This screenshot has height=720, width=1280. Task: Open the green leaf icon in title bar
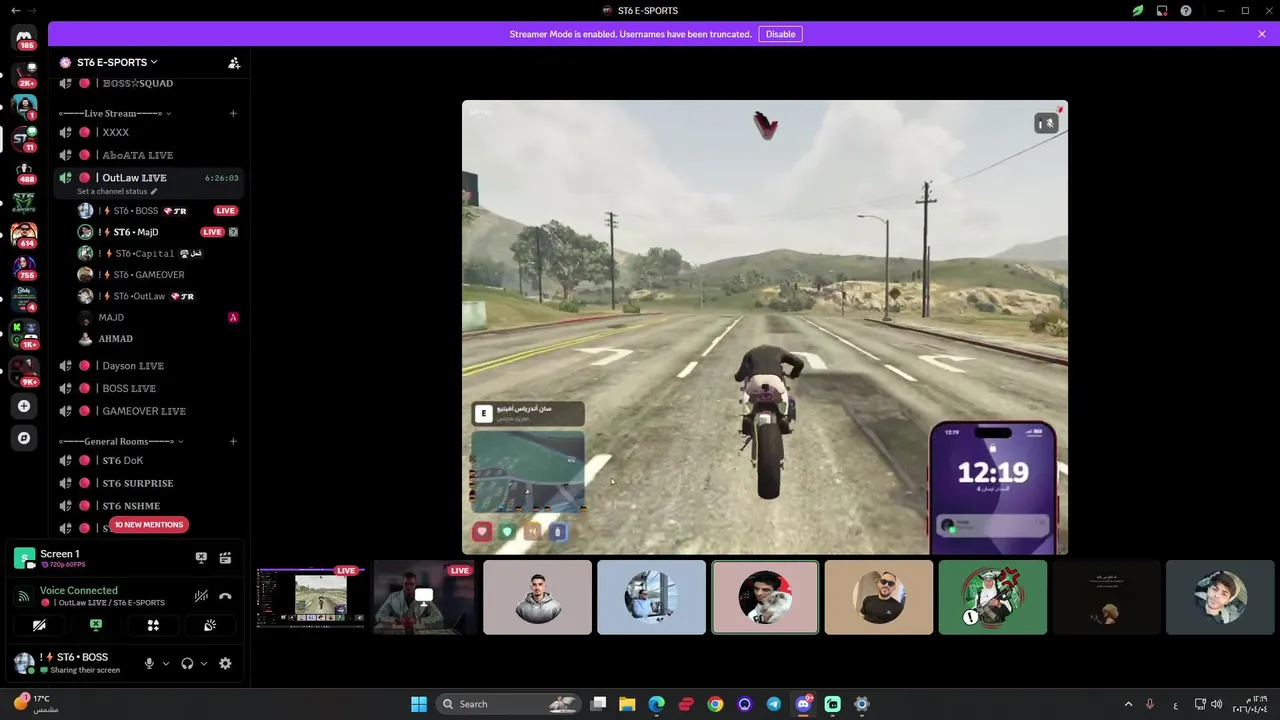[1138, 11]
